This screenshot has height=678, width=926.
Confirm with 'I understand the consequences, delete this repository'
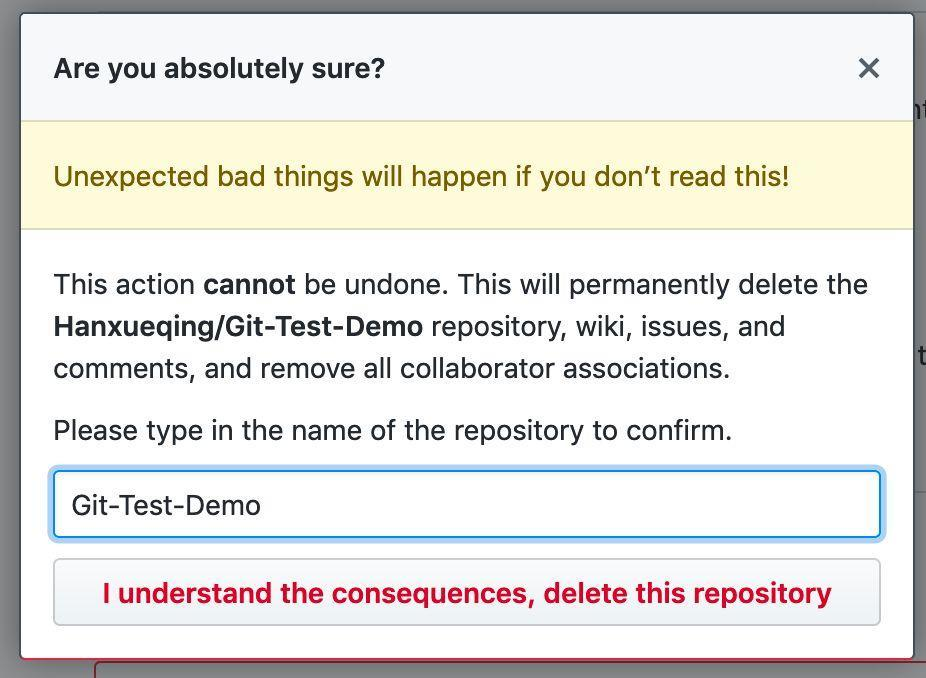point(467,592)
